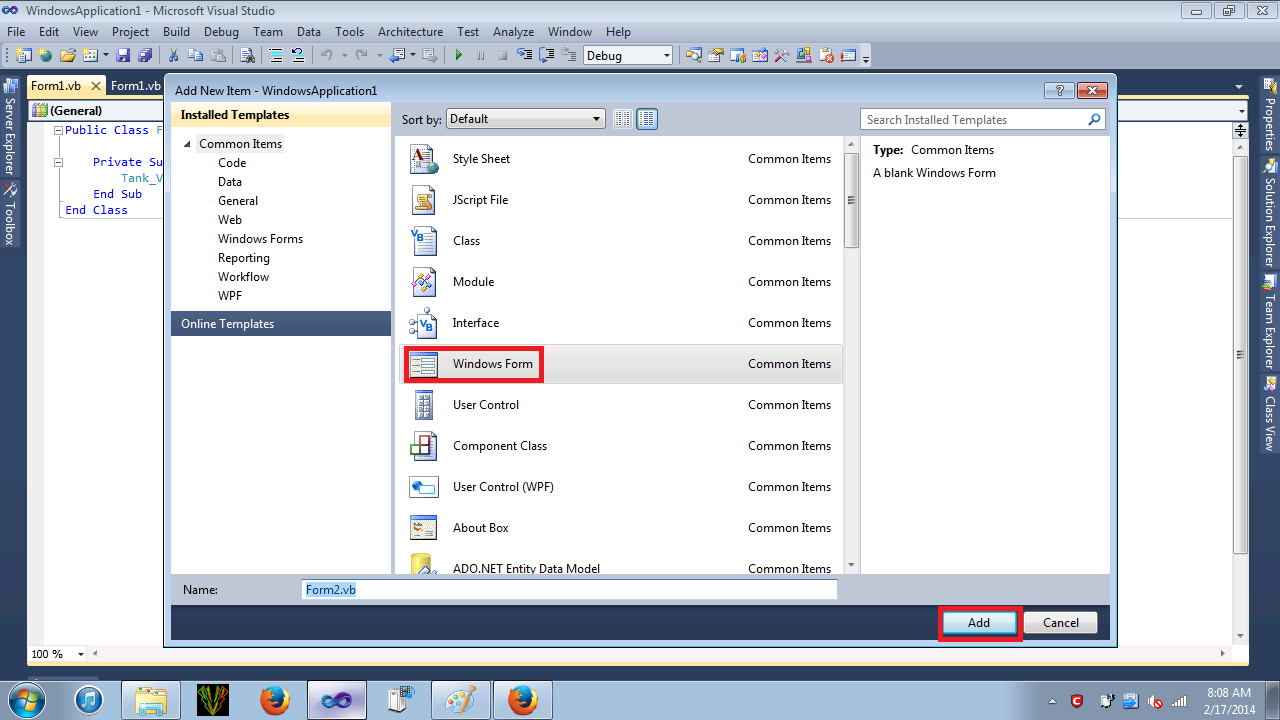The width and height of the screenshot is (1280, 720).
Task: Open the Windows Start button
Action: (x=27, y=700)
